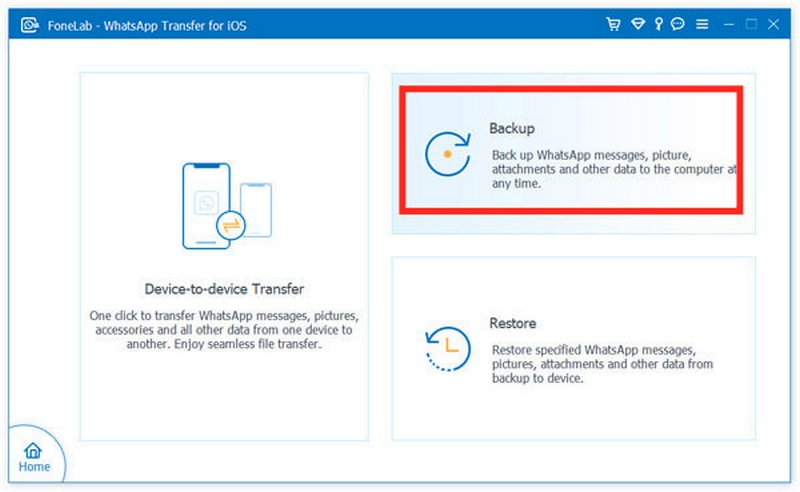Click the diamond icon in title bar
This screenshot has width=800, height=492.
click(635, 23)
